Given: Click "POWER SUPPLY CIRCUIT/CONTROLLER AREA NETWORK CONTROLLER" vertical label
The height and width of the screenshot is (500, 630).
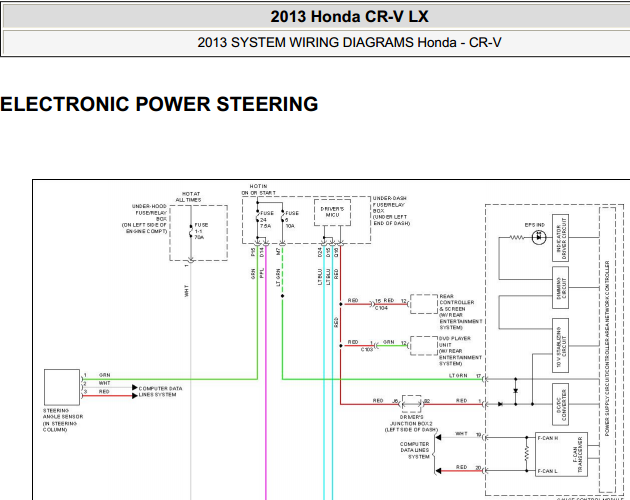Looking at the screenshot, I should click(607, 348).
